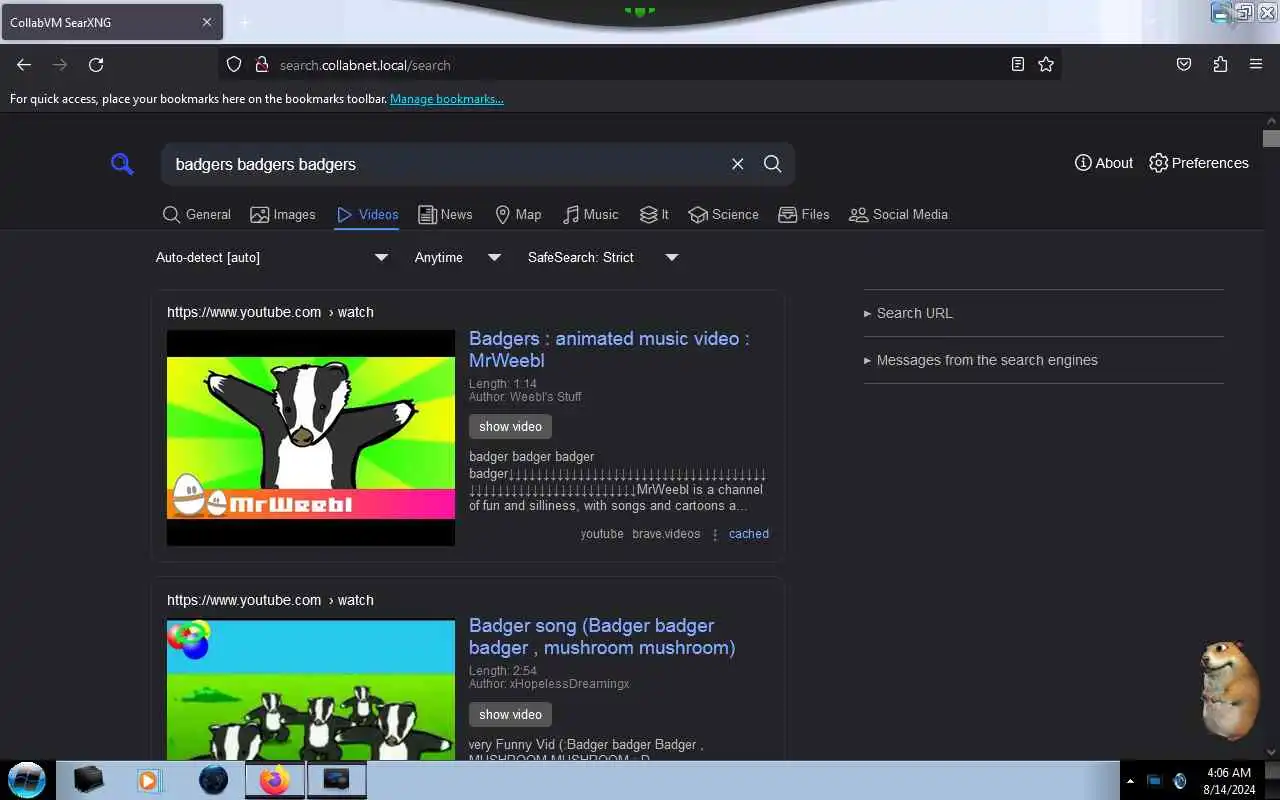Switch to the Map category
This screenshot has height=800, width=1280.
coord(518,214)
